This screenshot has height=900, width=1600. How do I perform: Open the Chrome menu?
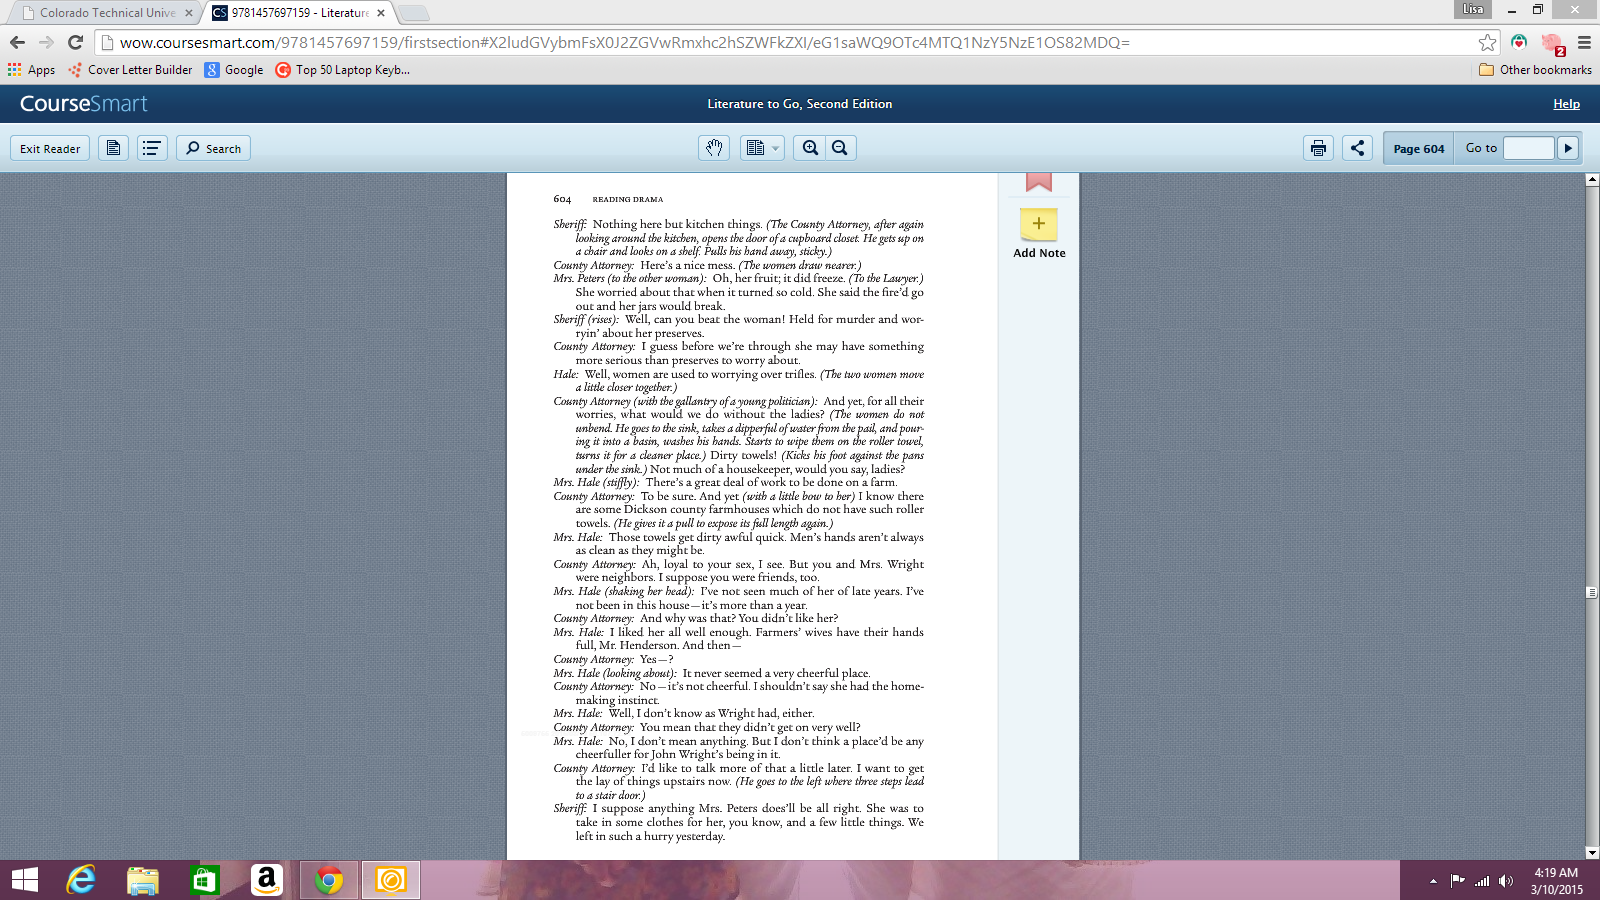[x=1584, y=42]
